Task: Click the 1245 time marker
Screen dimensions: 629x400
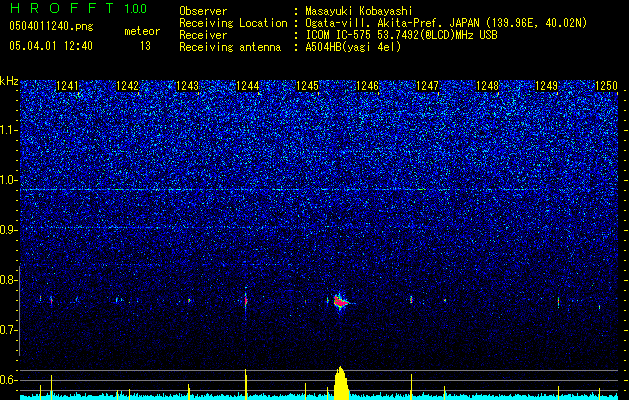Action: (307, 86)
